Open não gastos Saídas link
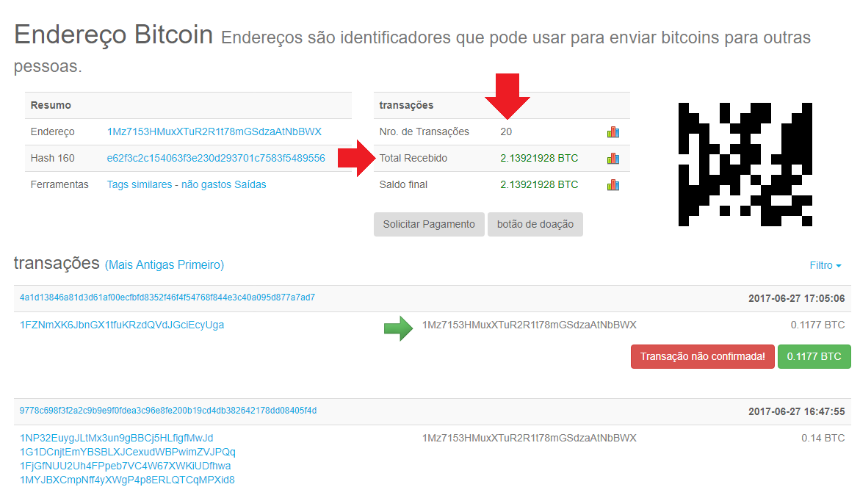 (224, 184)
